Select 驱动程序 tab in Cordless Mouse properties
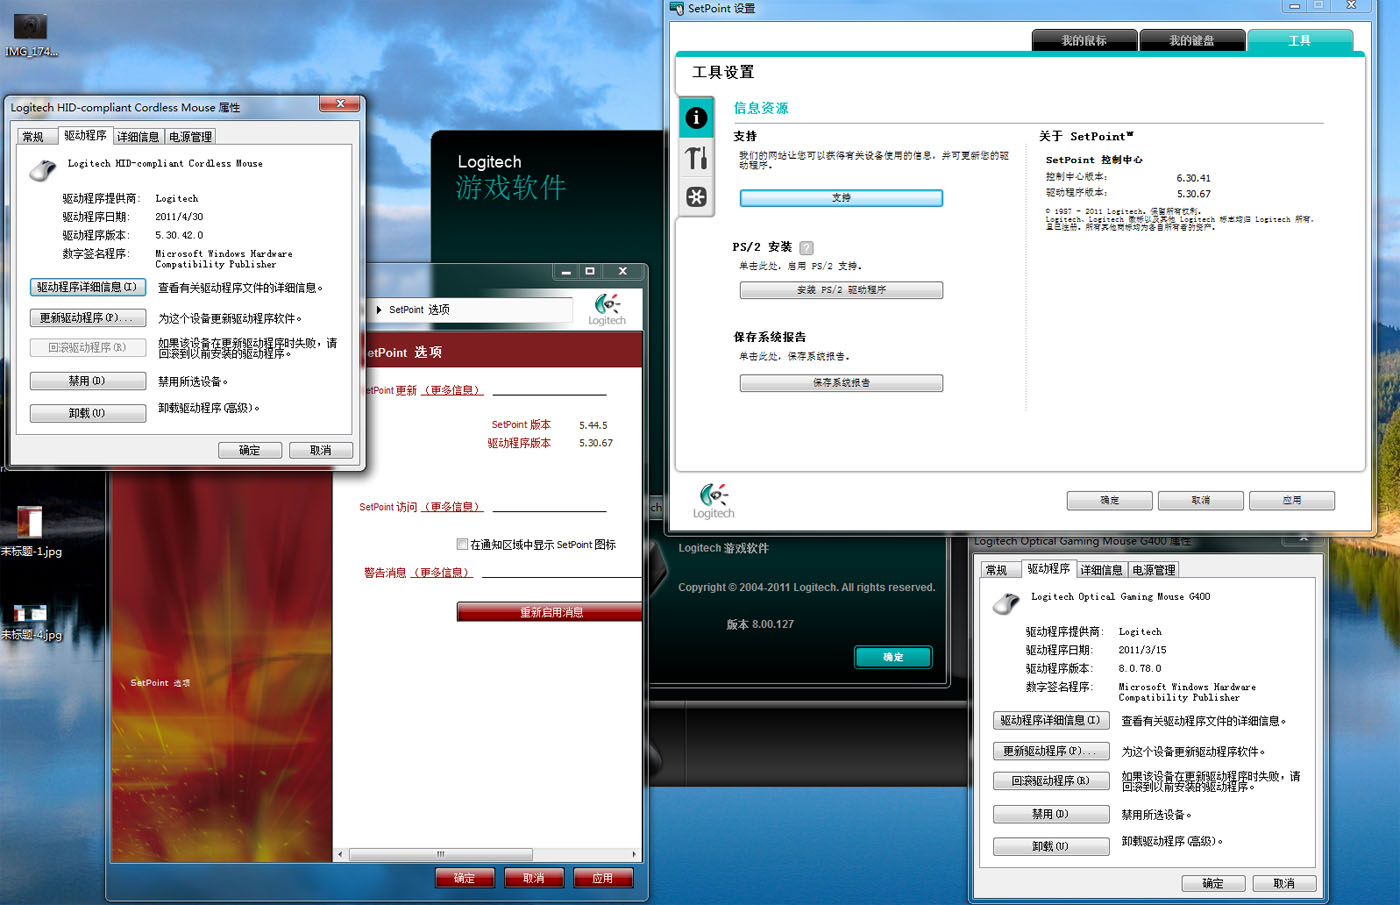The image size is (1400, 905). pos(85,135)
